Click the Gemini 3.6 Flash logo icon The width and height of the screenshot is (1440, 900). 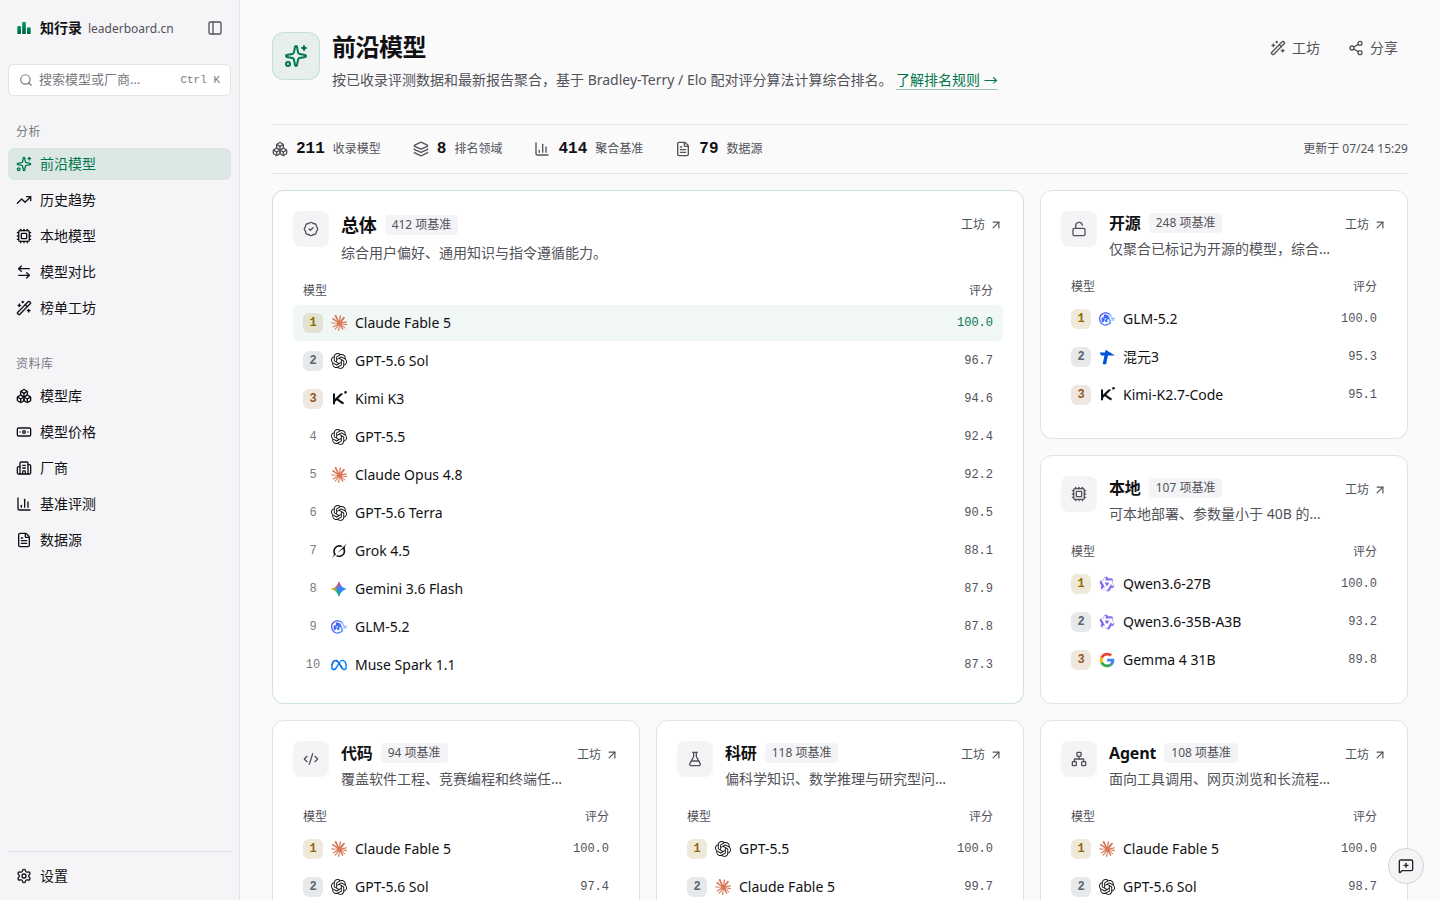click(339, 589)
